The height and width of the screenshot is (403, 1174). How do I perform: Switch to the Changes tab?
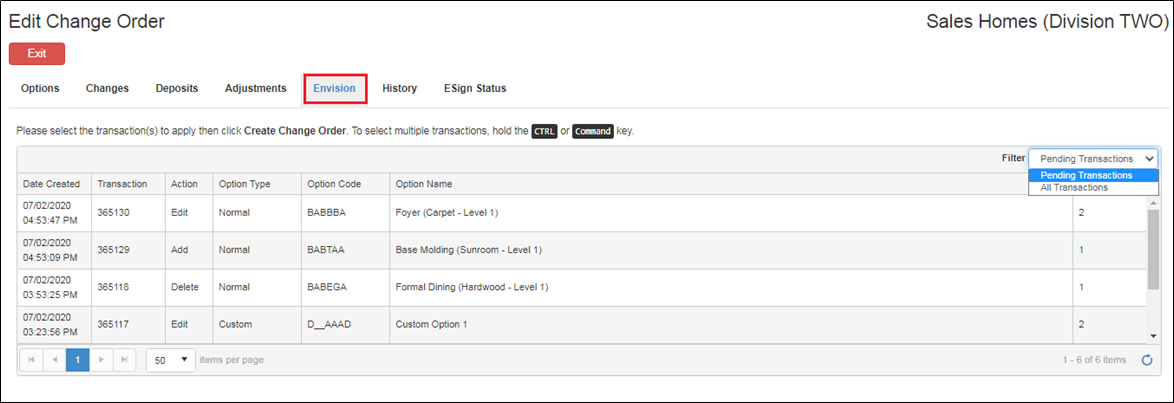point(107,88)
